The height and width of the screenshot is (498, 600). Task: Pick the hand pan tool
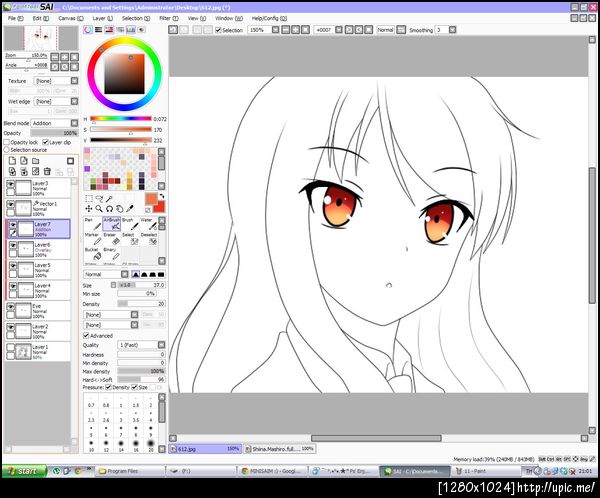pos(120,209)
